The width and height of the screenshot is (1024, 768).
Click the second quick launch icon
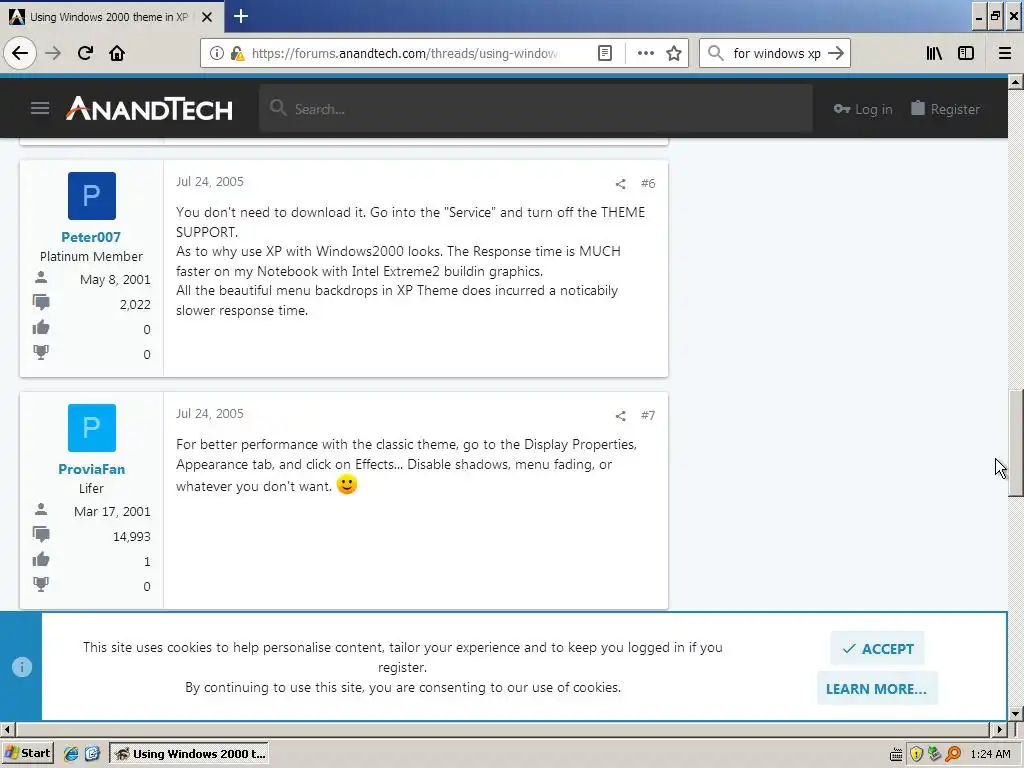[x=92, y=754]
